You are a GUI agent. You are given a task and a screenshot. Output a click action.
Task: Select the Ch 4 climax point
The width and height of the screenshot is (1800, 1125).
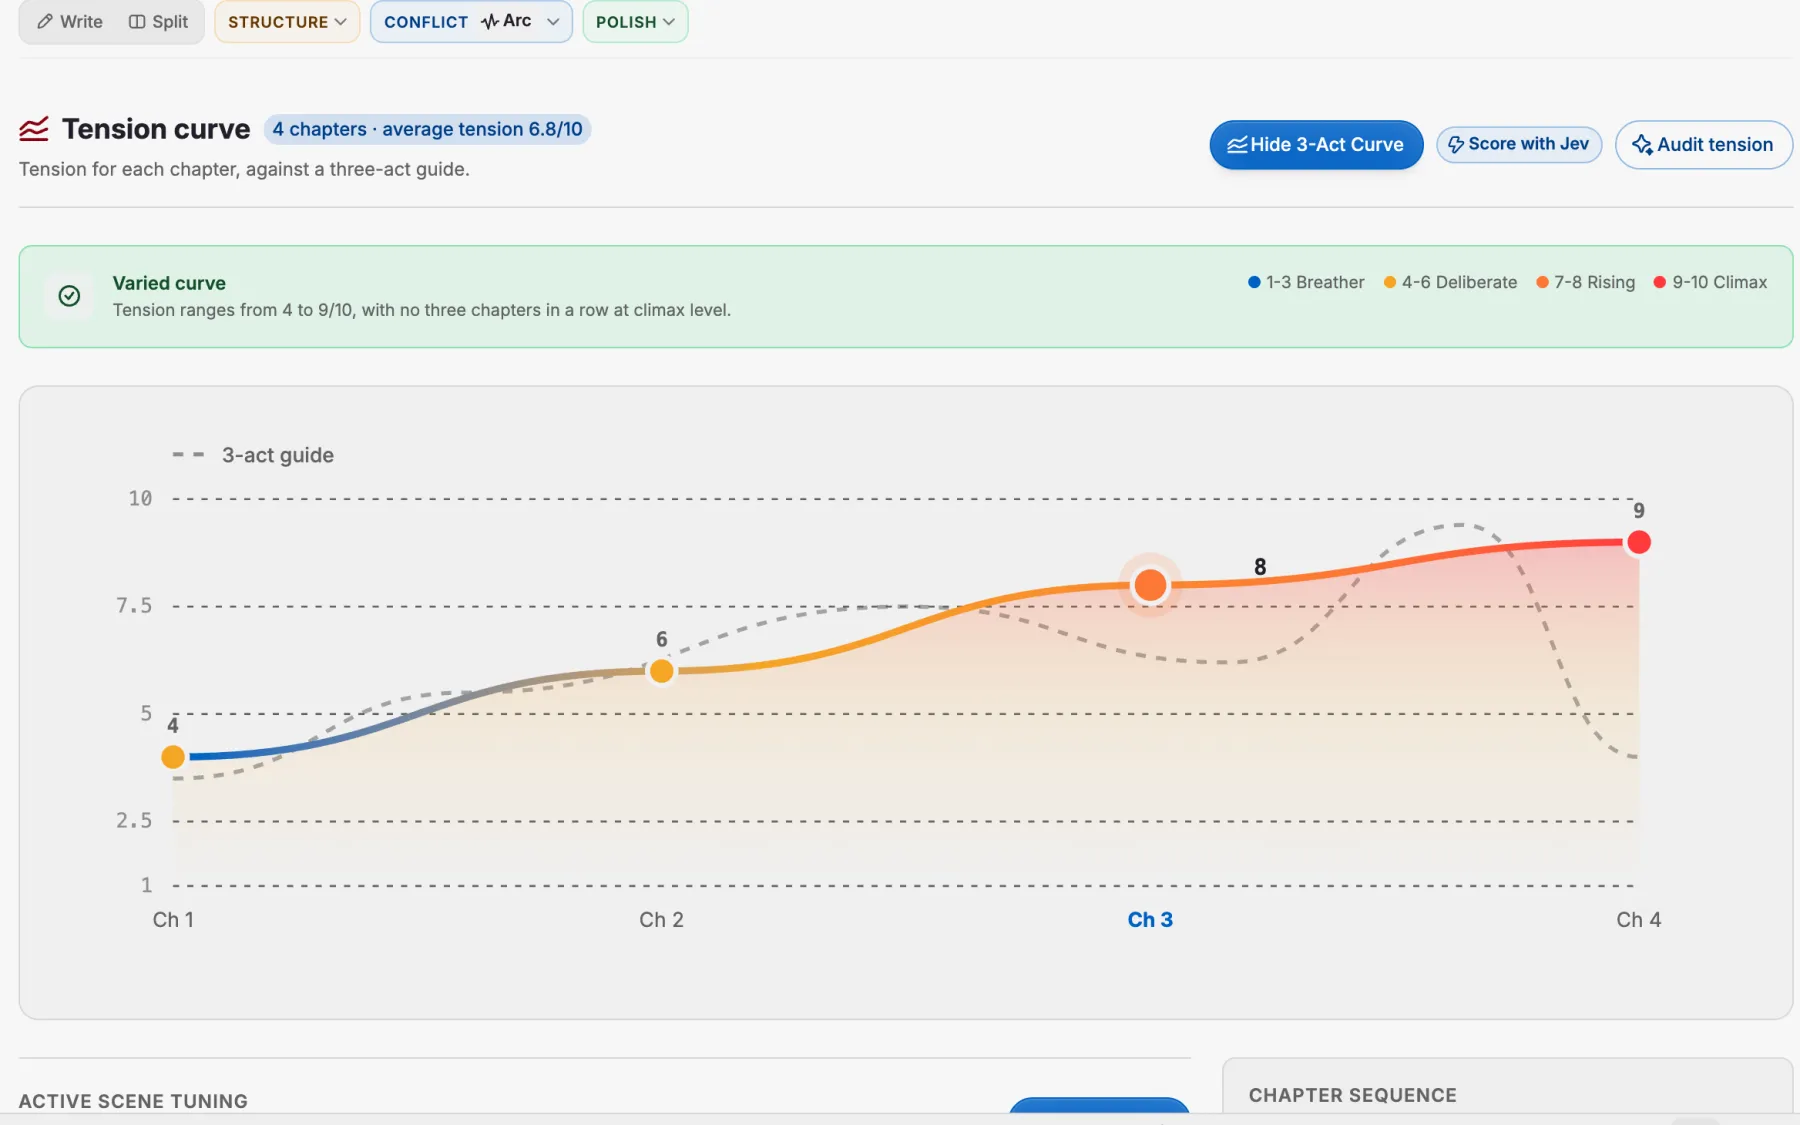(1638, 542)
